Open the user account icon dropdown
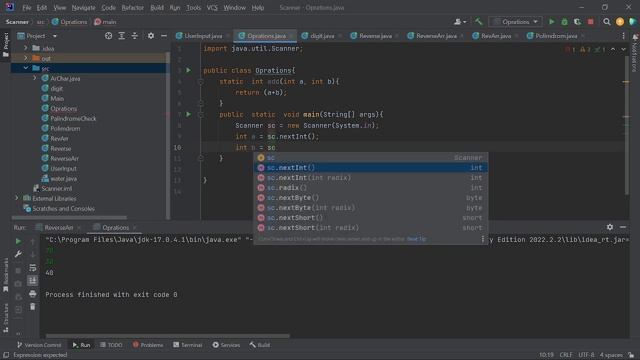The image size is (640, 360). click(460, 22)
